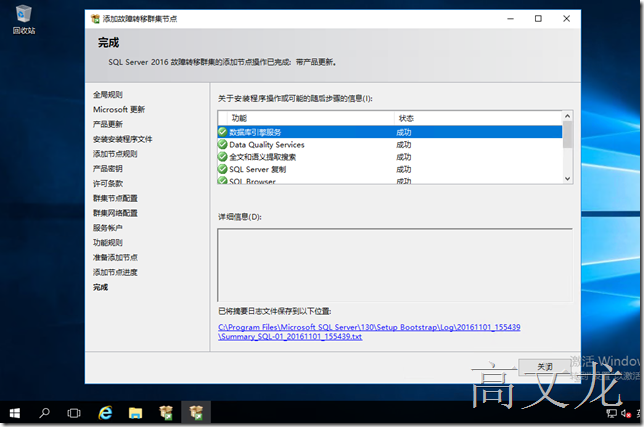Select the 数据库引擎服务 row
Image resolution: width=644 pixels, height=427 pixels.
point(390,132)
